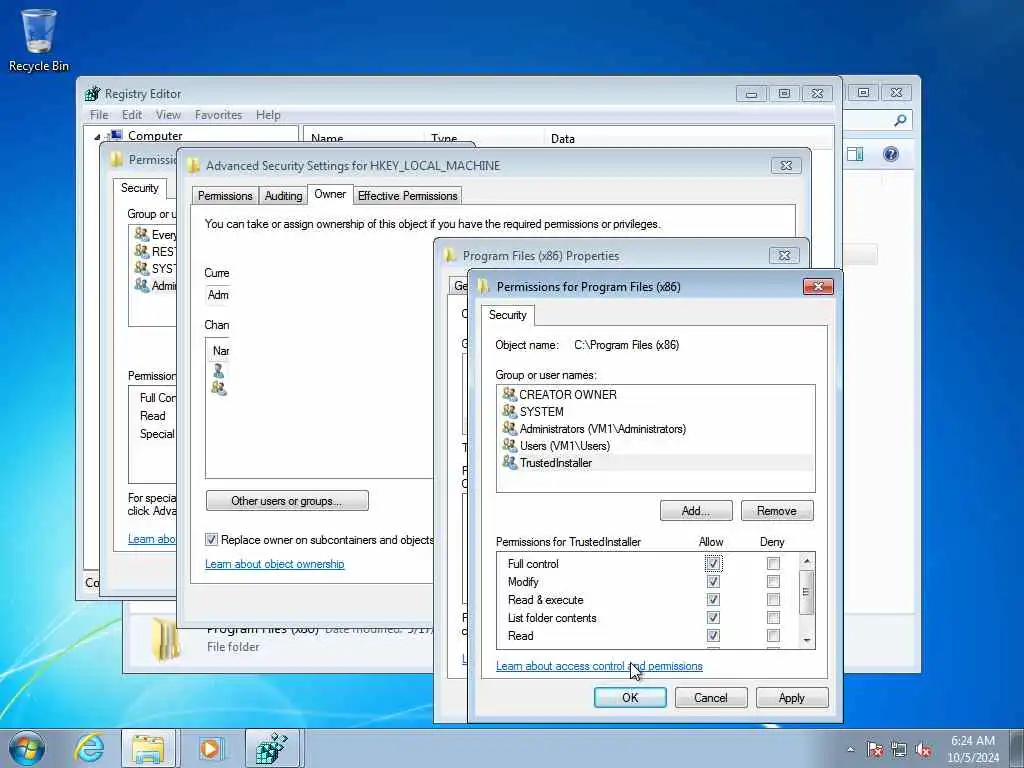Open the network tray icon
This screenshot has height=768, width=1024.
[x=899, y=749]
